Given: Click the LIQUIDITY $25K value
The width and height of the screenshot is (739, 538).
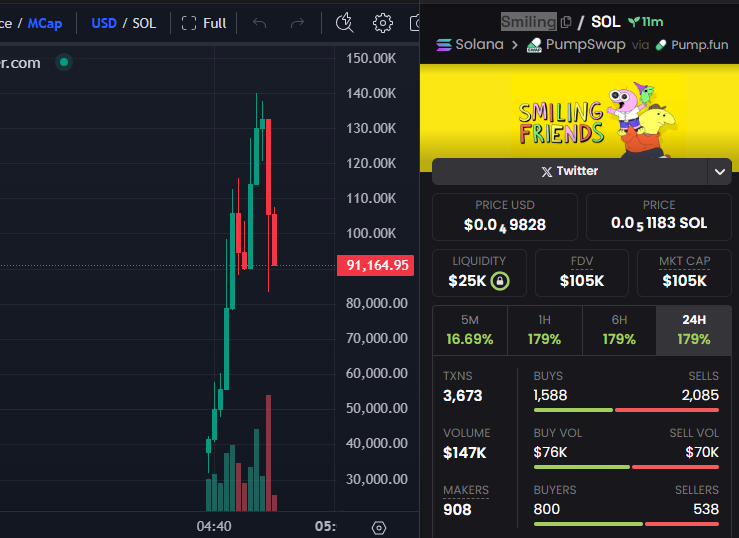Looking at the screenshot, I should tap(467, 281).
